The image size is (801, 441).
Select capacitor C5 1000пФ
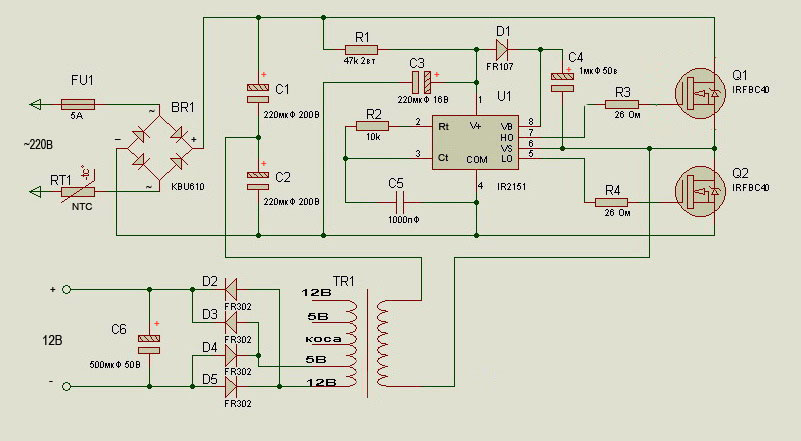(x=400, y=202)
